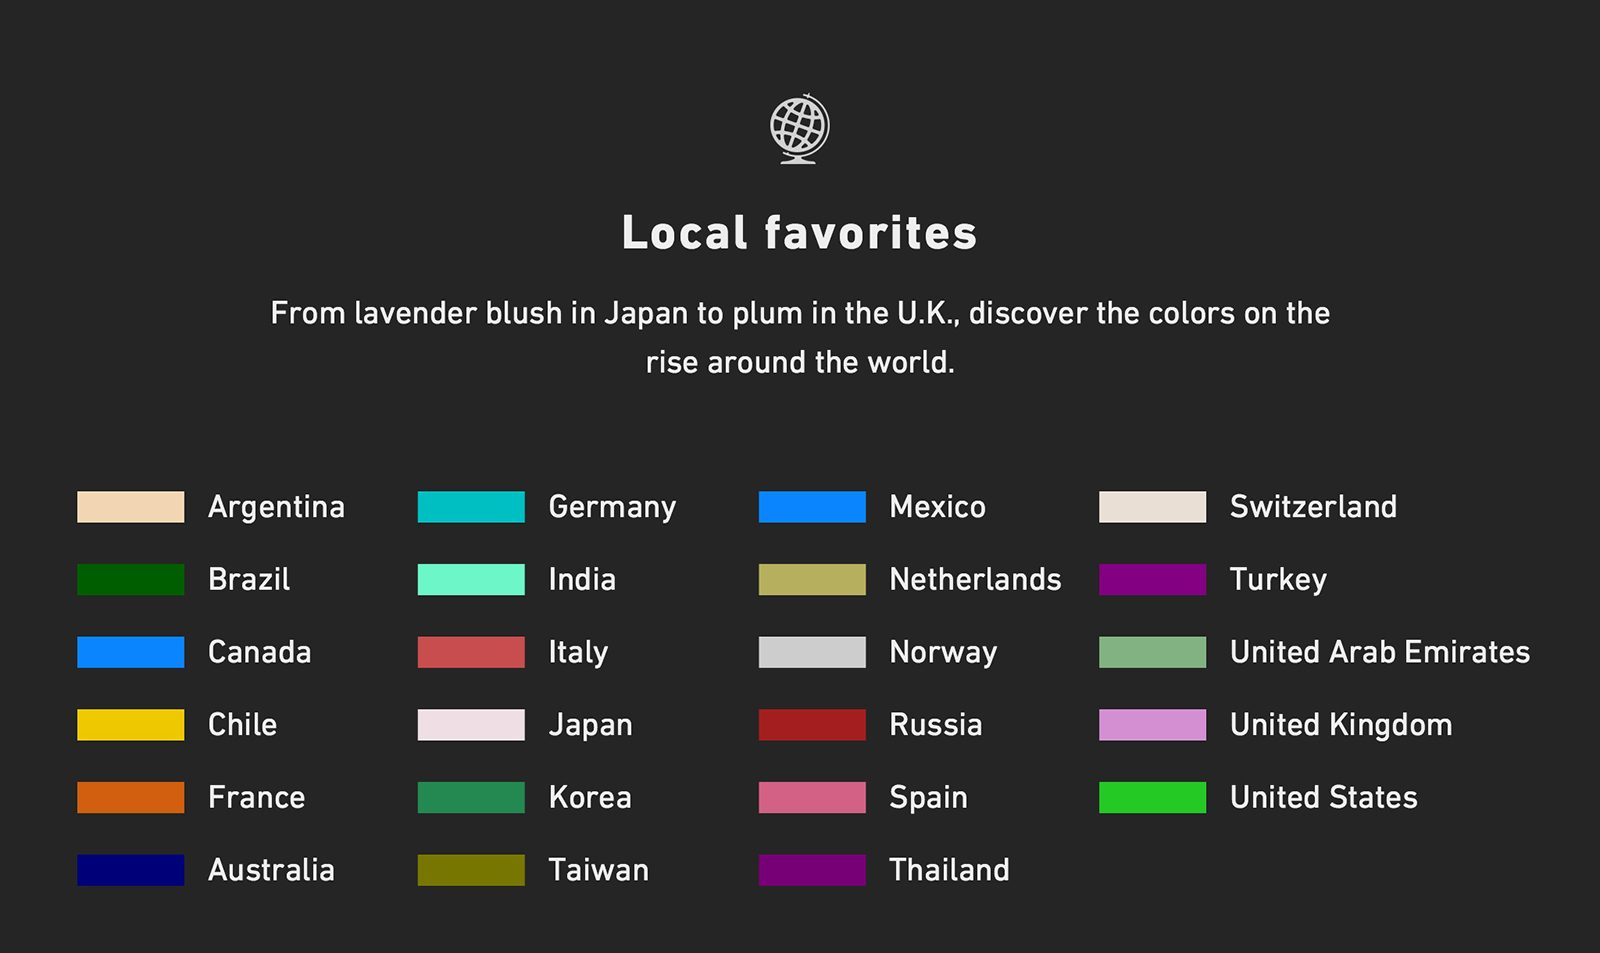1600x953 pixels.
Task: Choose the Netherlands khaki swatch
Action: pyautogui.click(x=812, y=580)
